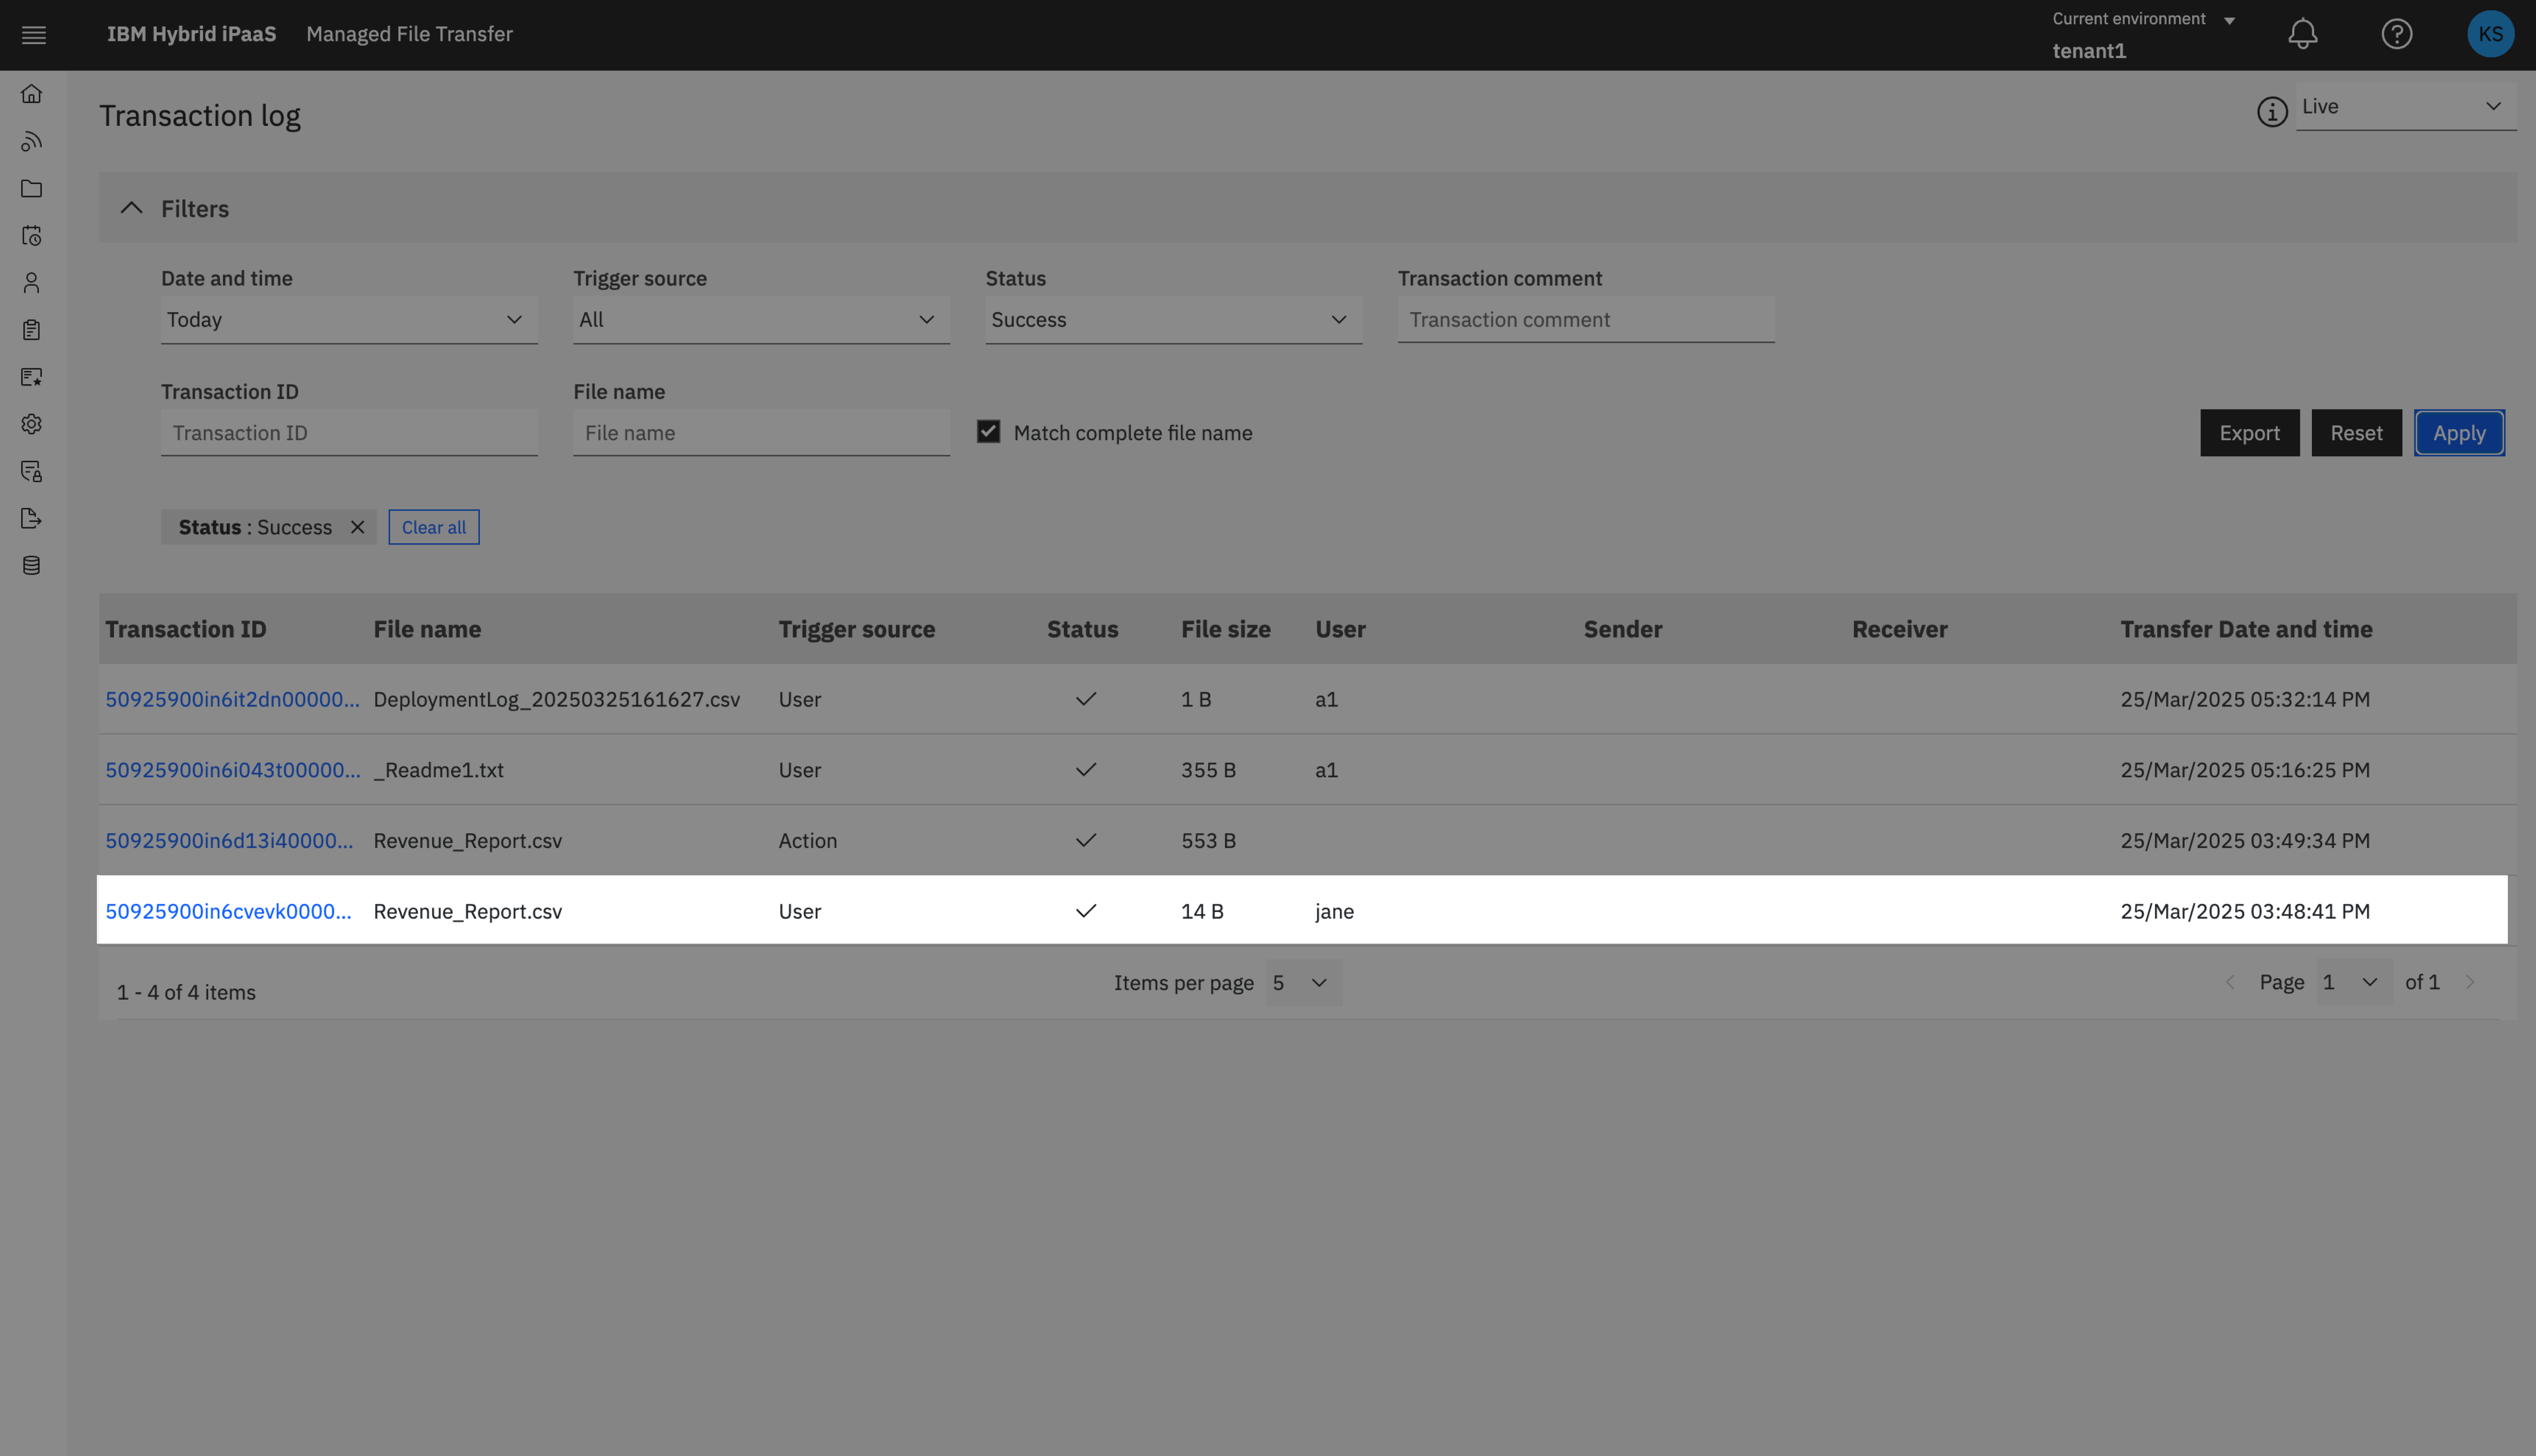This screenshot has width=2536, height=1456.
Task: Collapse the Filters section
Action: pos(131,208)
